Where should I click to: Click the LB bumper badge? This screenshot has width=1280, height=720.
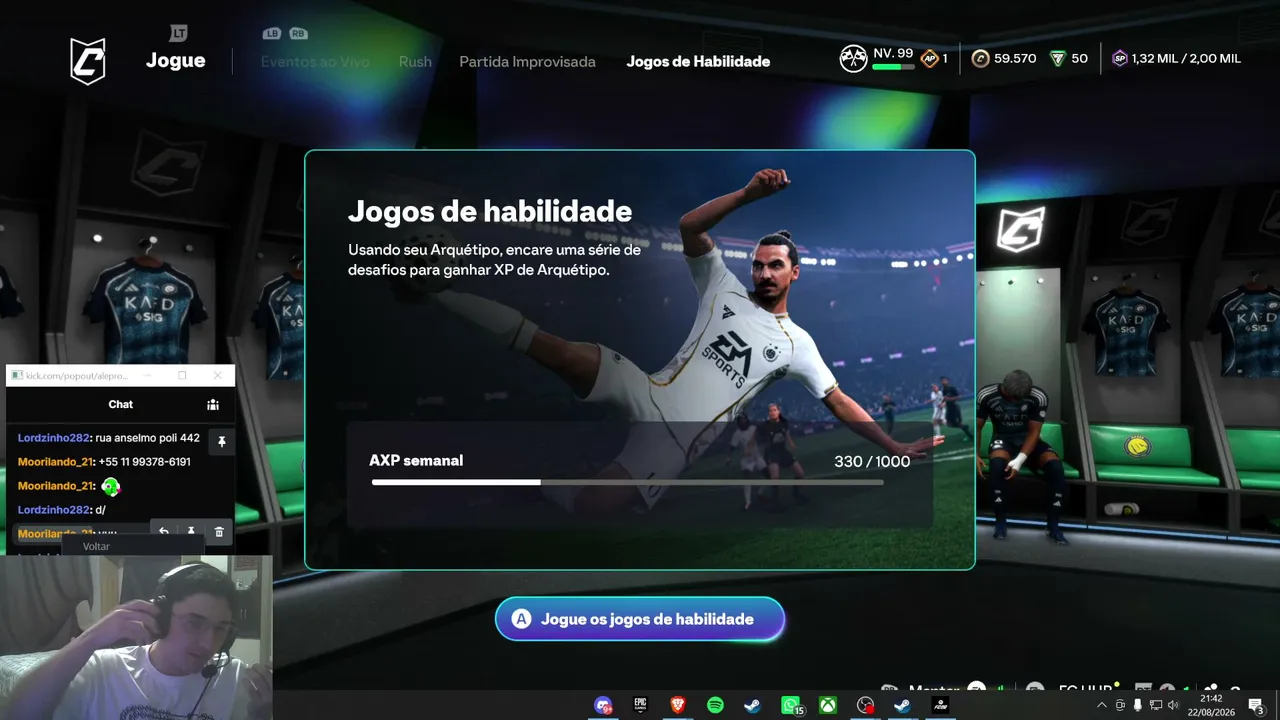272,34
